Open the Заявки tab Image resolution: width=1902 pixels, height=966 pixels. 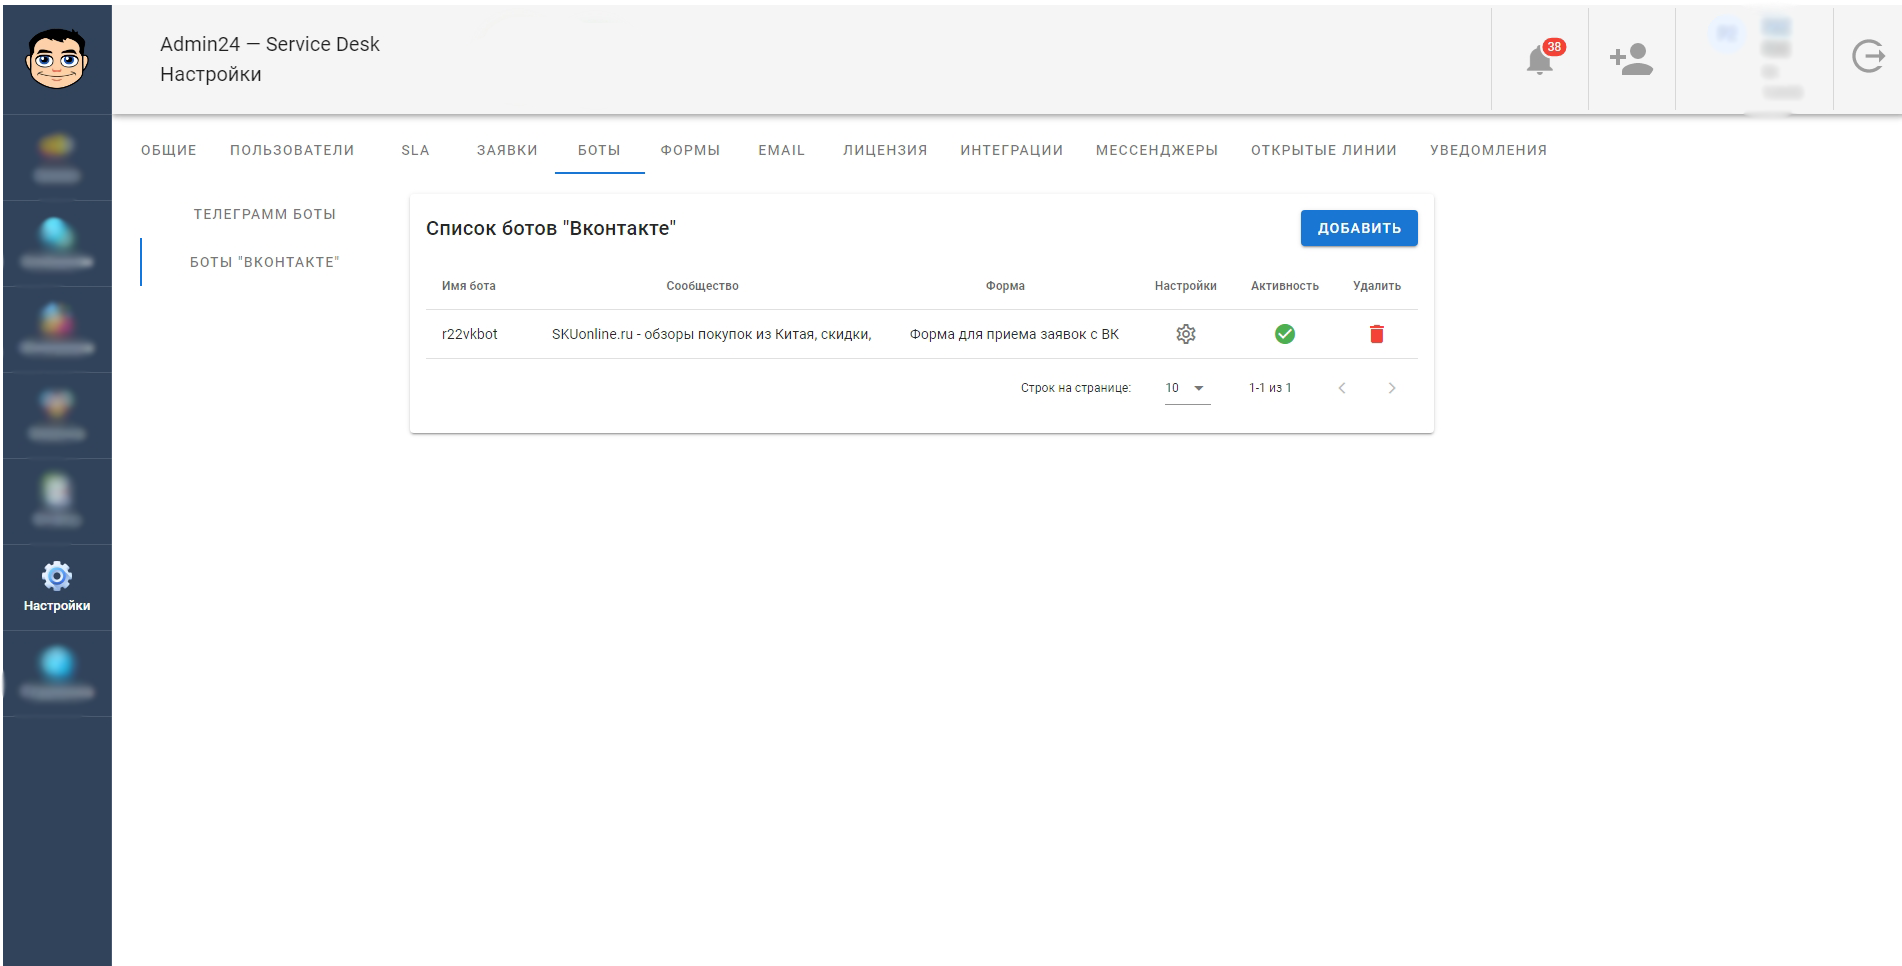507,150
